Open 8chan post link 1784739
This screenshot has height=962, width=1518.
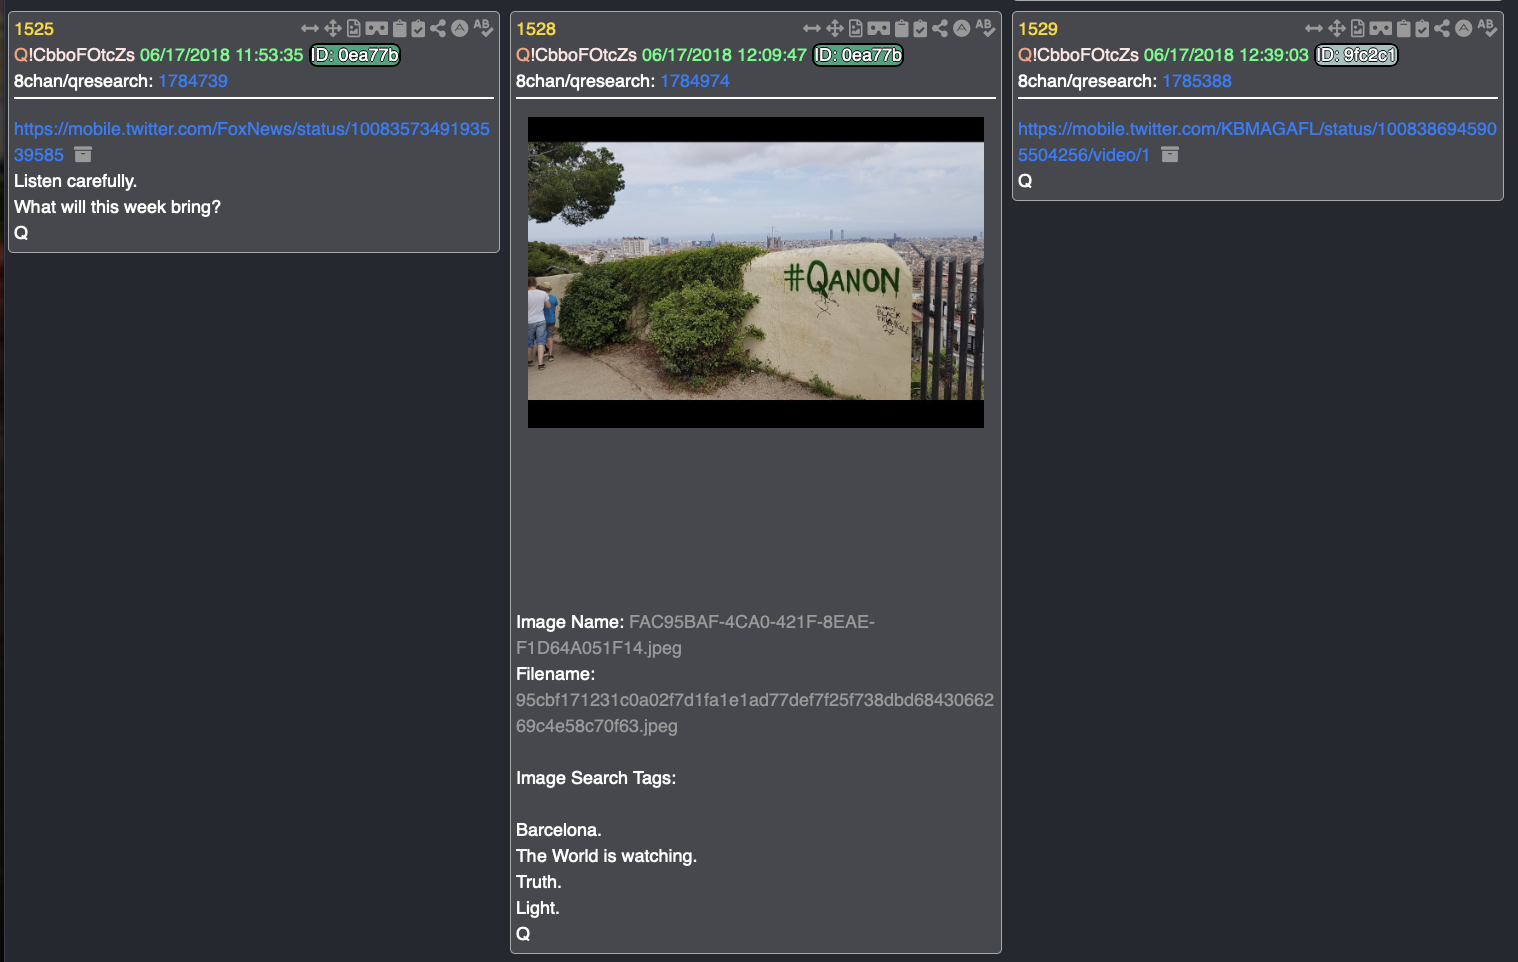(x=193, y=81)
